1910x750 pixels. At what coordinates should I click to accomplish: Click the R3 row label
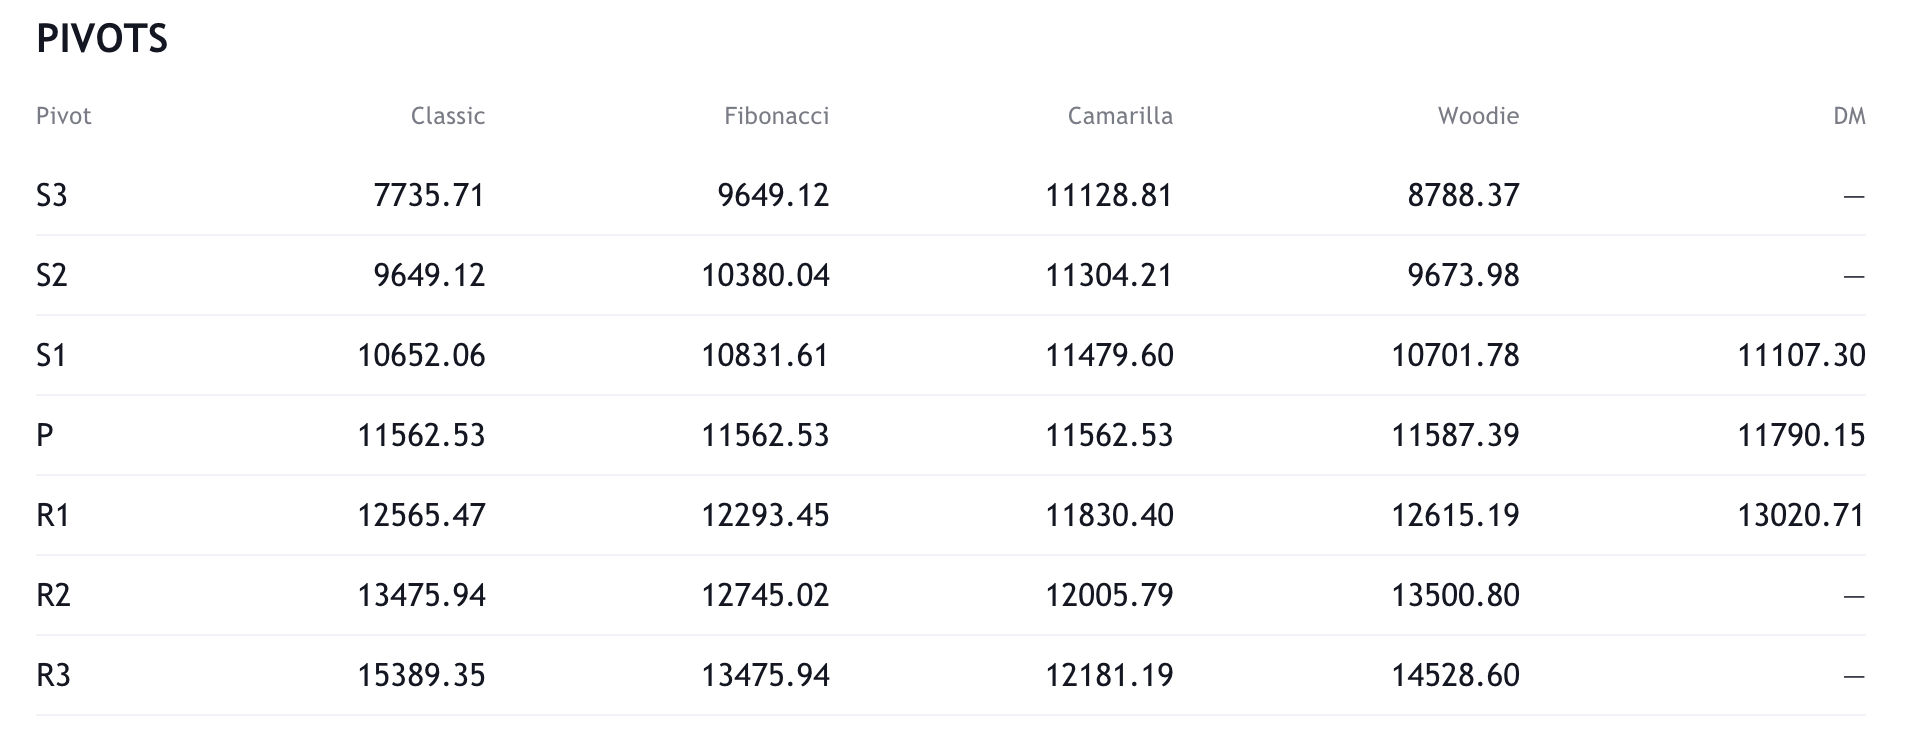click(x=54, y=675)
